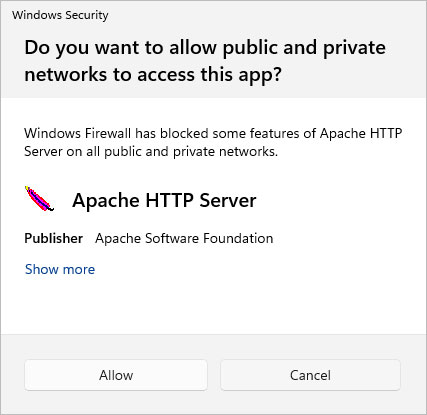Dismiss dialog using the Cancel button
Viewport: 427px width, 415px height.
(x=310, y=375)
